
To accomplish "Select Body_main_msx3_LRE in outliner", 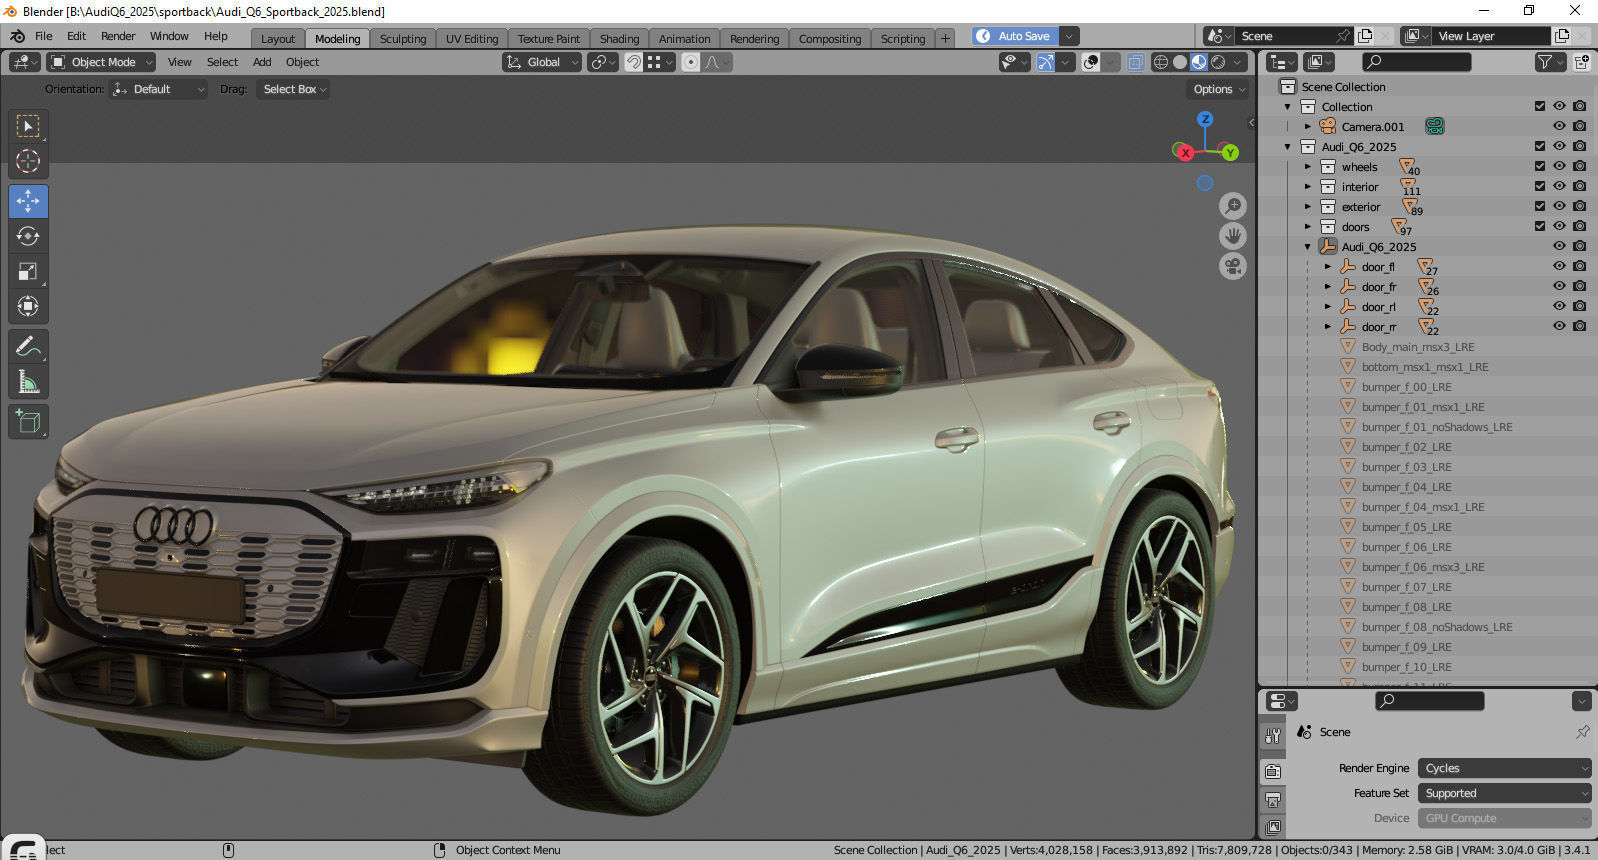I will 1418,347.
